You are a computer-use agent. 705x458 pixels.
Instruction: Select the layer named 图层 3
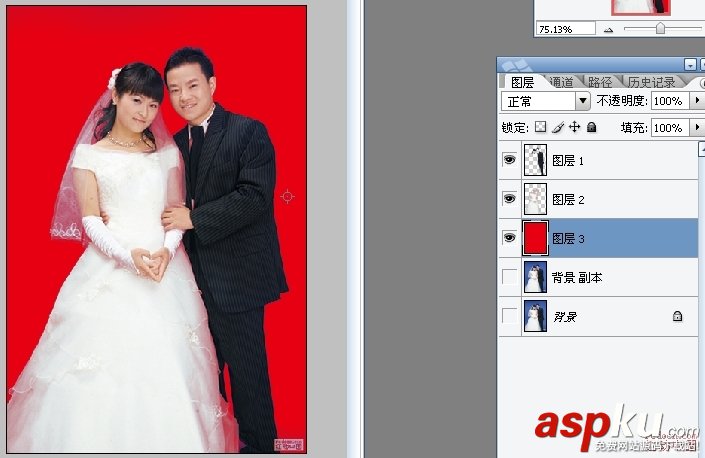pos(568,238)
